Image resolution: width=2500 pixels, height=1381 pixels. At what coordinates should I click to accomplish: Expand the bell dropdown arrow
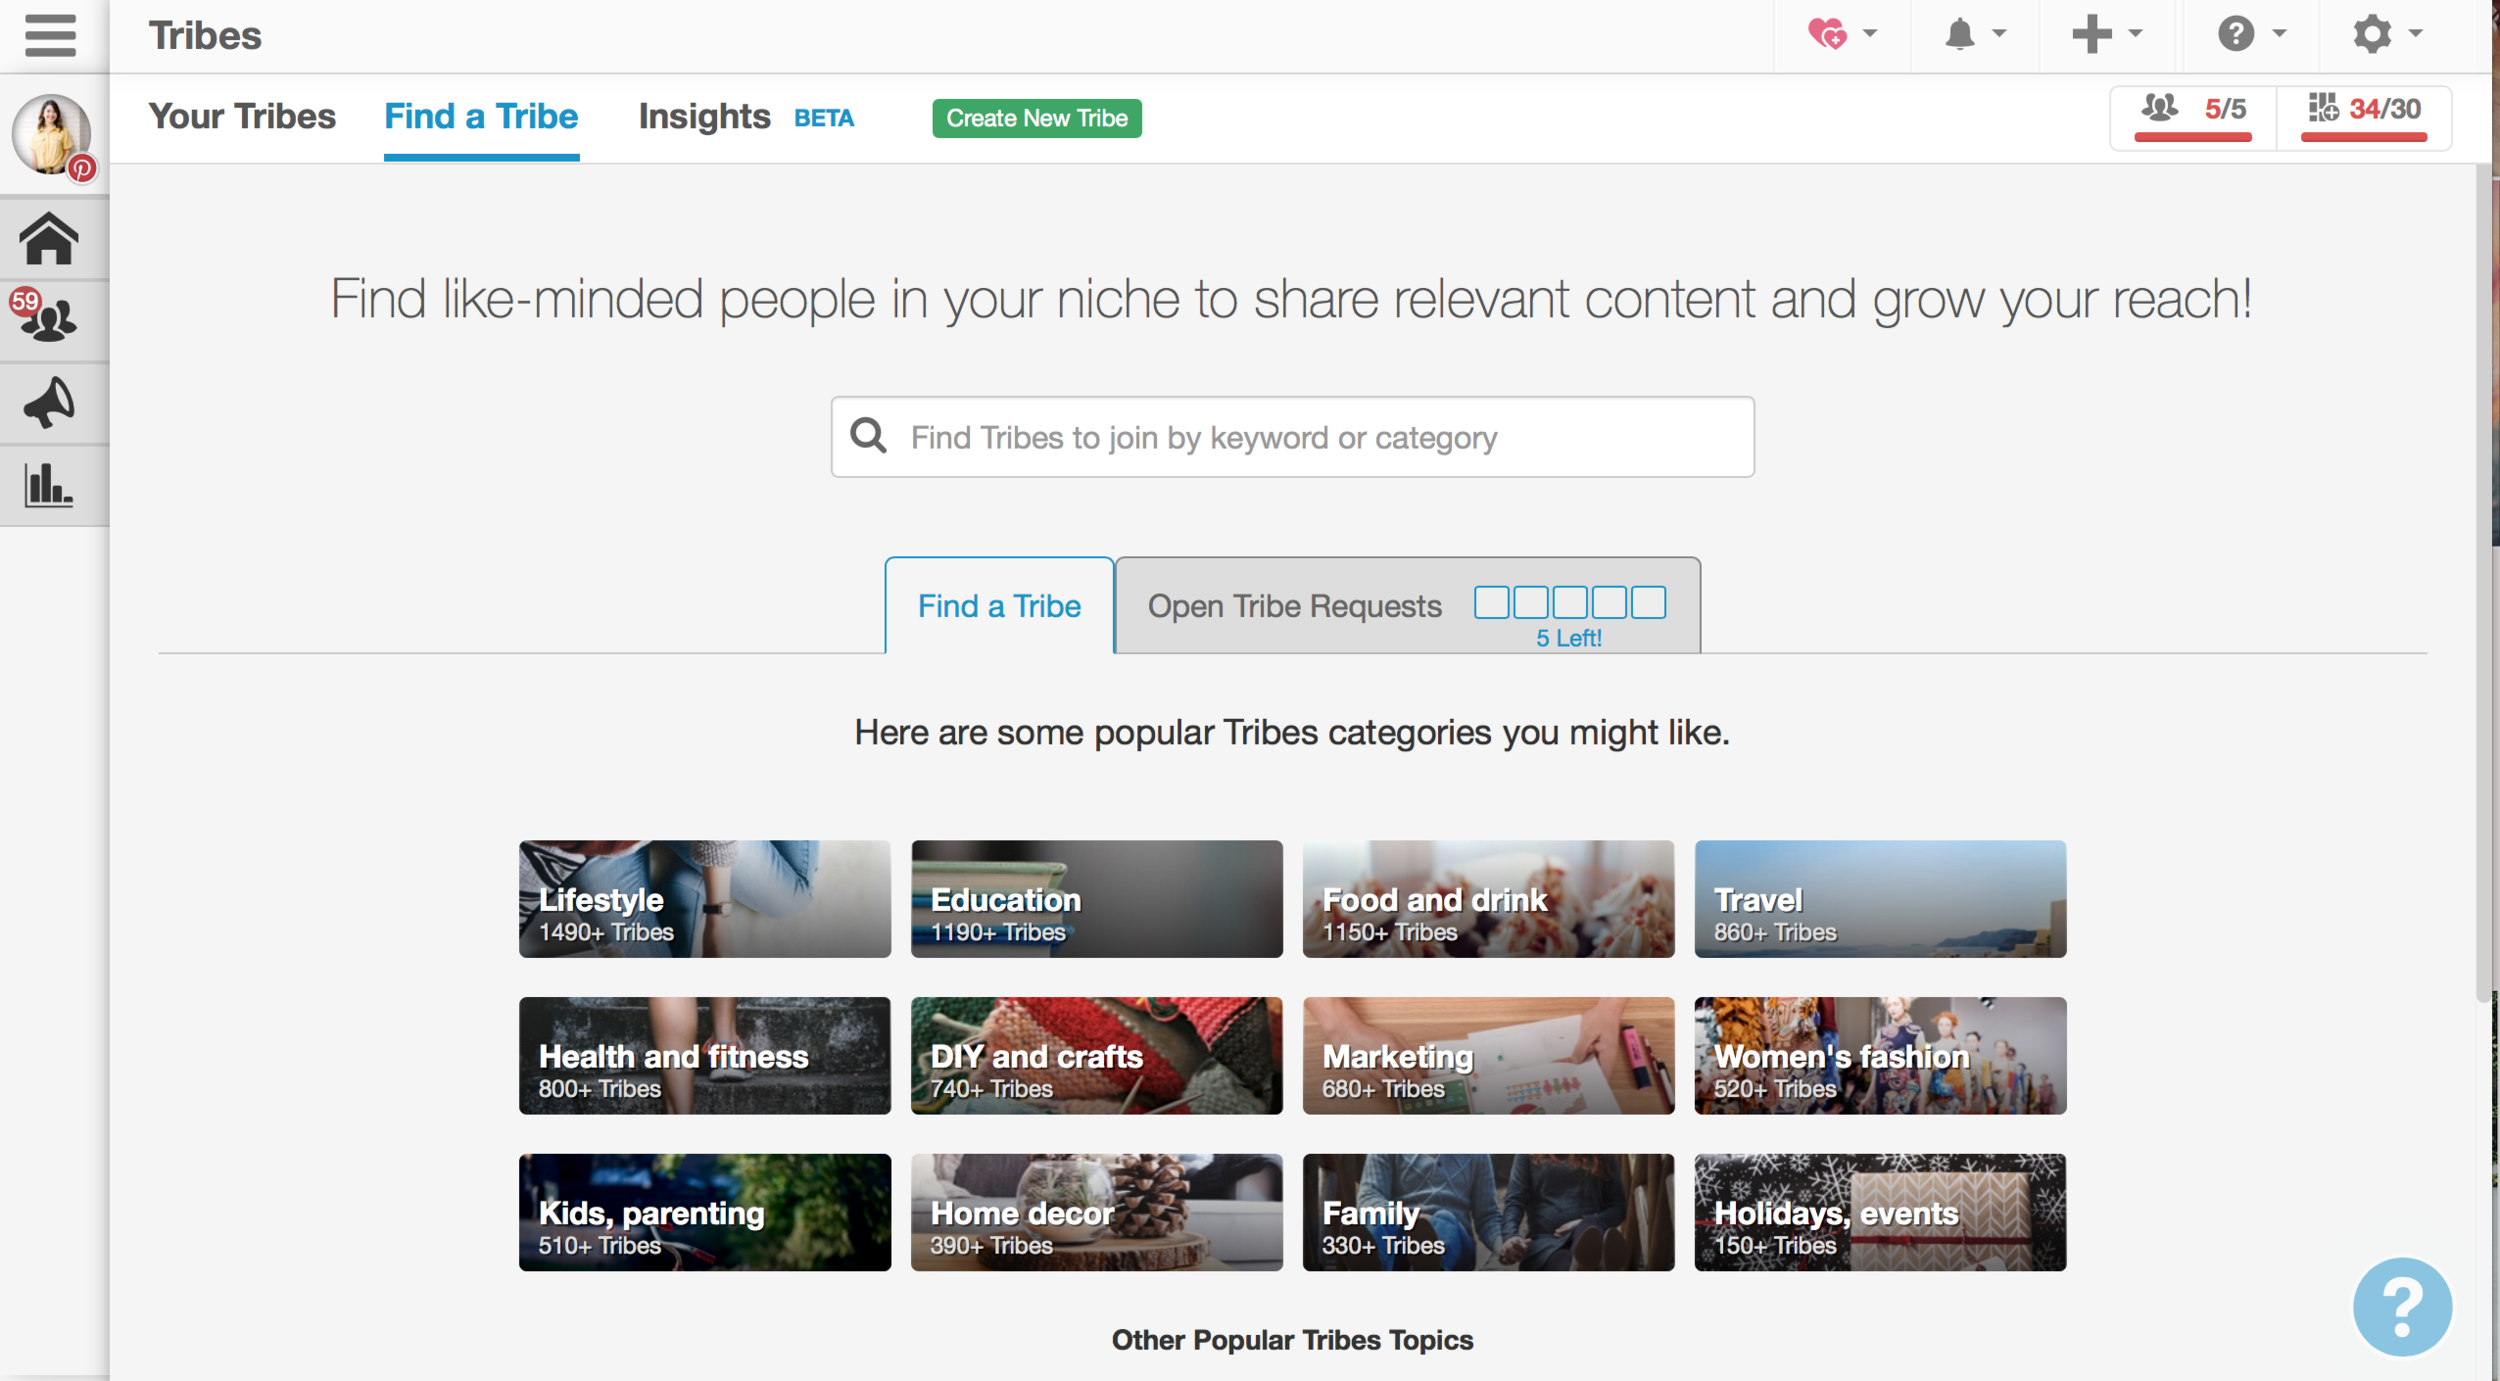point(1999,34)
